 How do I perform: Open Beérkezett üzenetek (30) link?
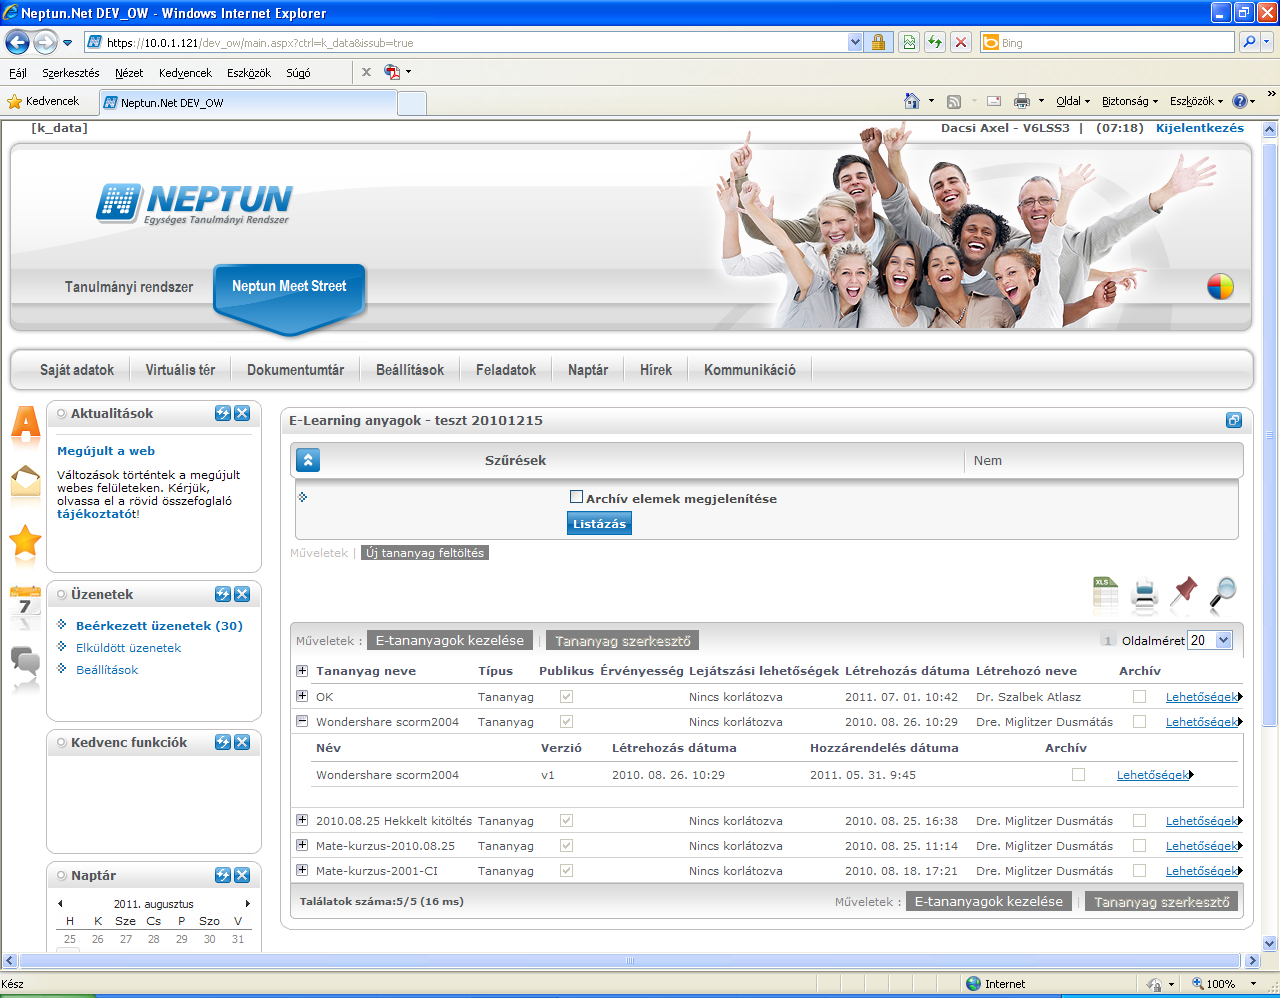coord(159,626)
